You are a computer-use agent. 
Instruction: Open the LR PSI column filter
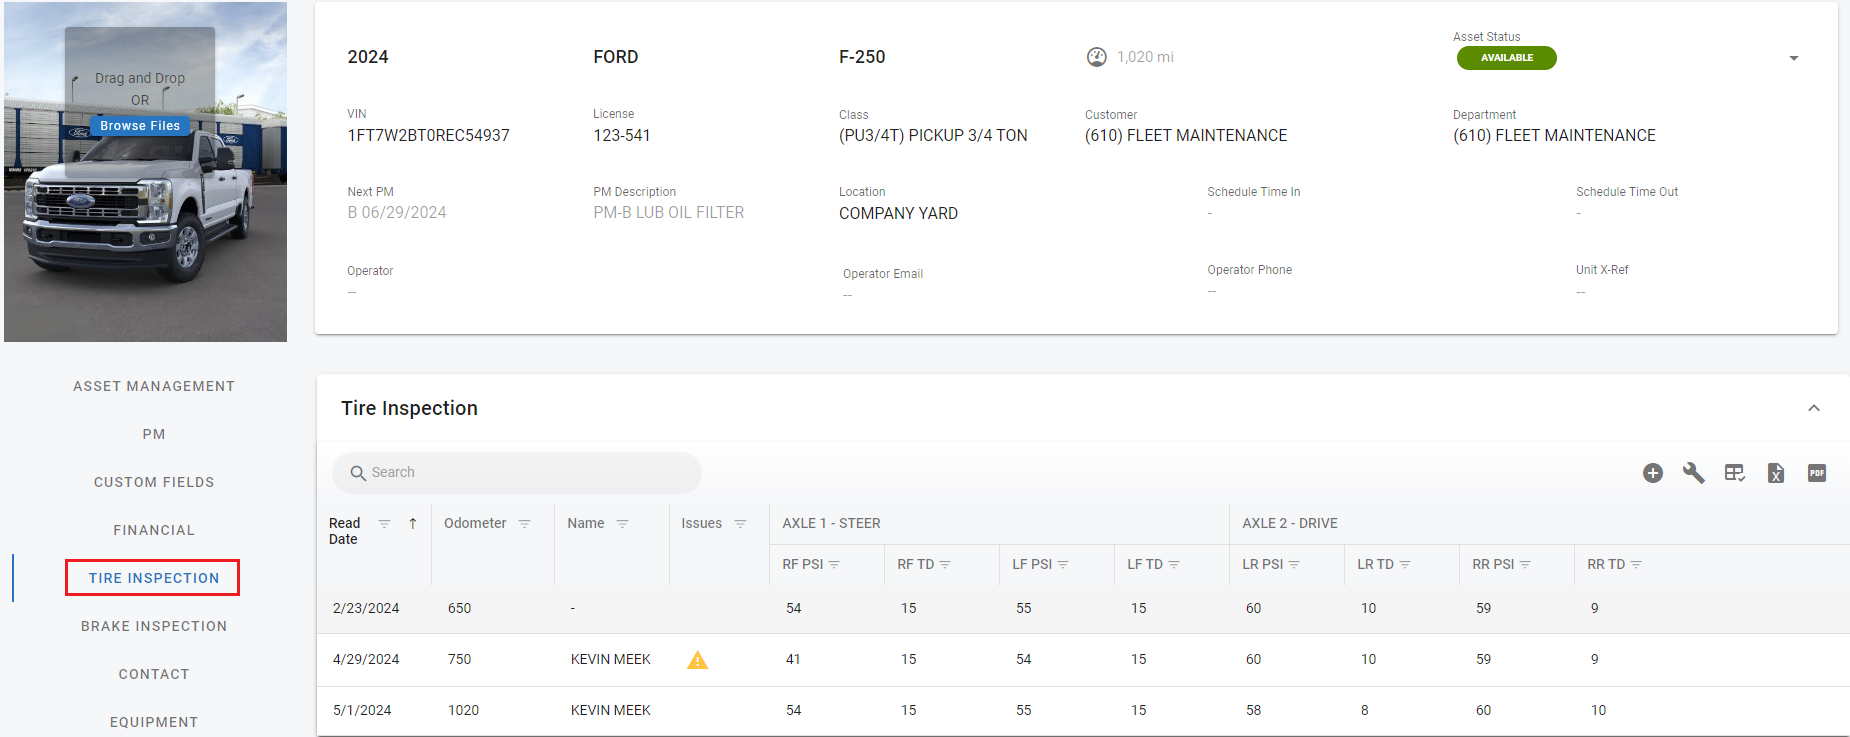pos(1294,565)
